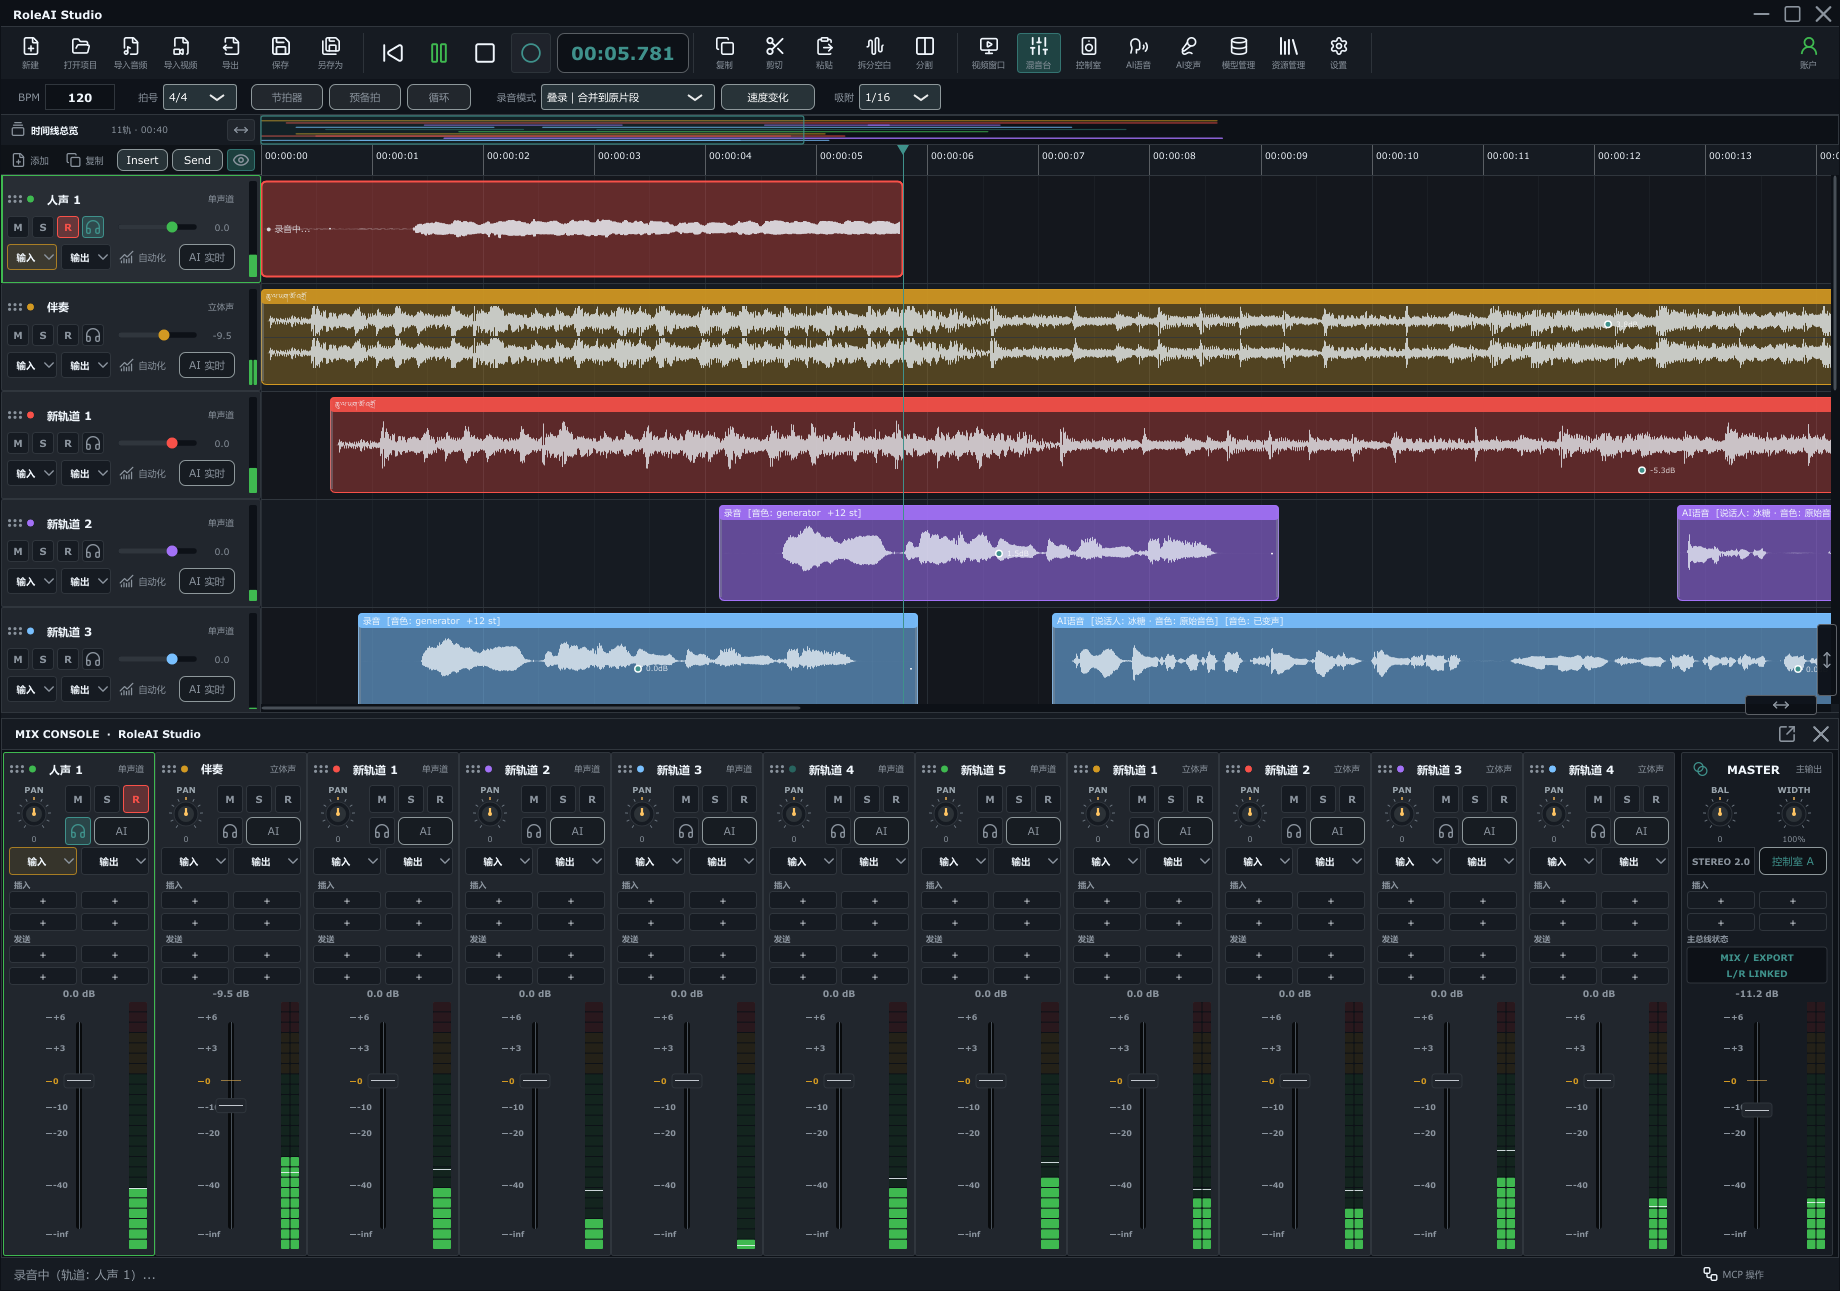Click the 导出 export icon
Viewport: 1840px width, 1291px height.
pyautogui.click(x=231, y=52)
